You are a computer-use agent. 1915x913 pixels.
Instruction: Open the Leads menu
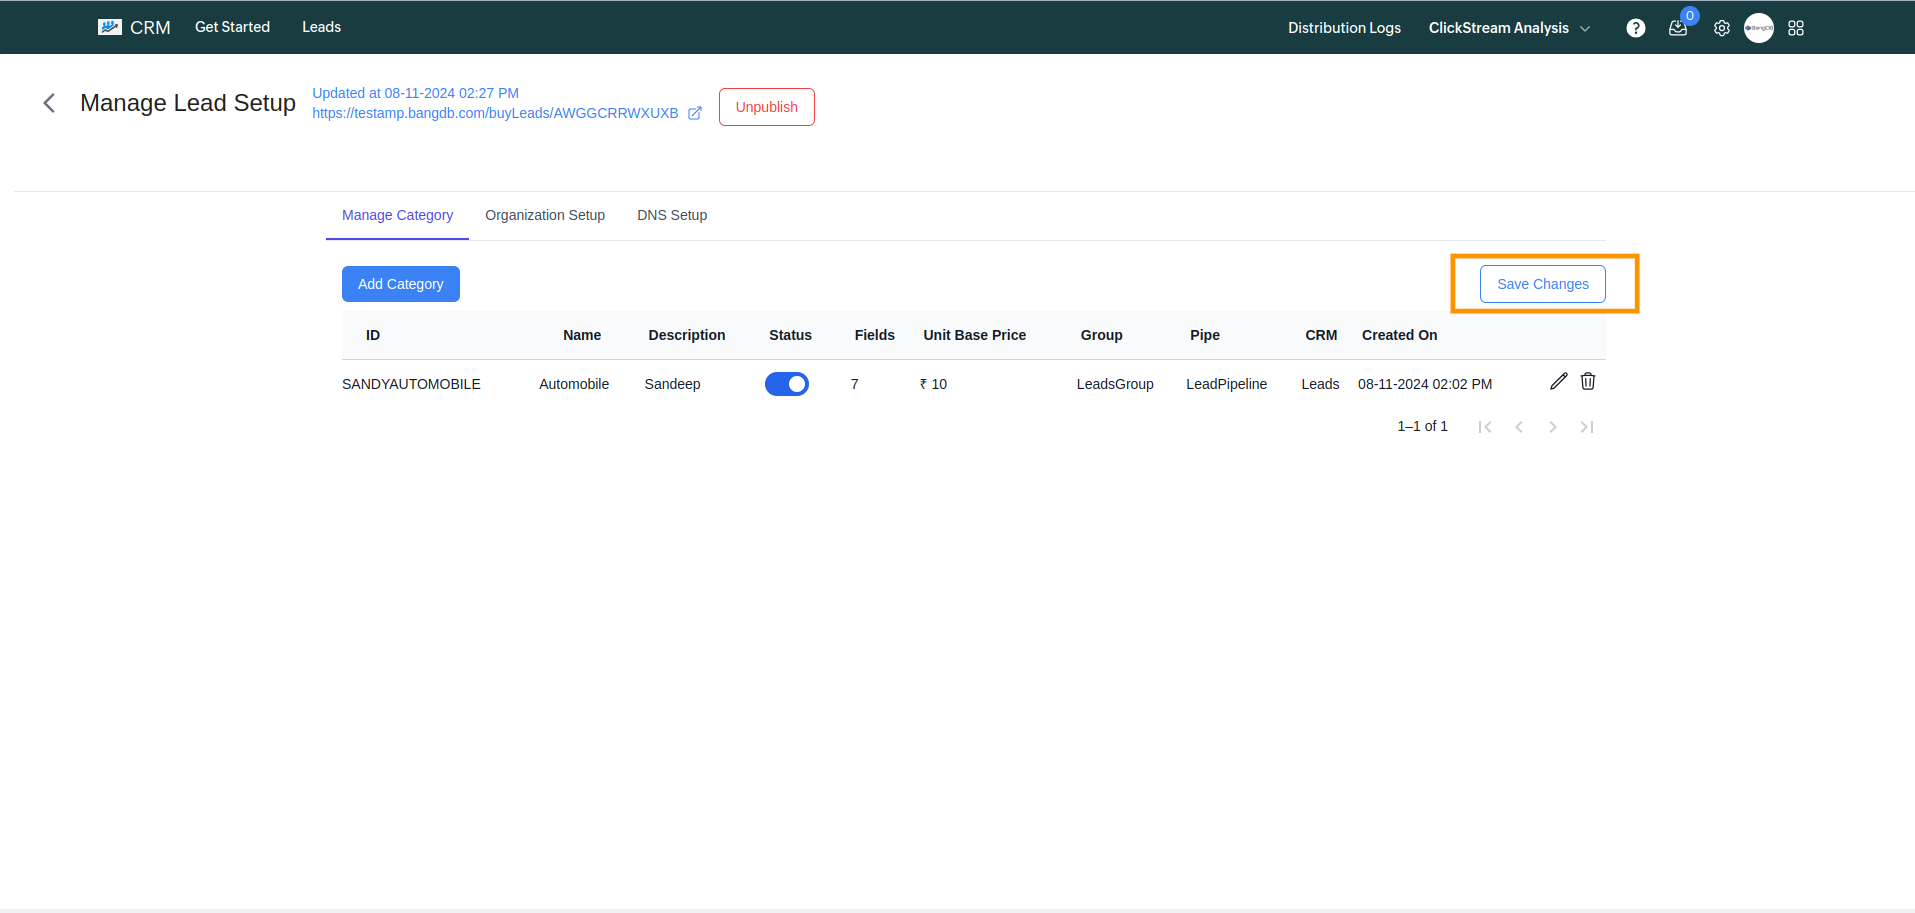[322, 27]
